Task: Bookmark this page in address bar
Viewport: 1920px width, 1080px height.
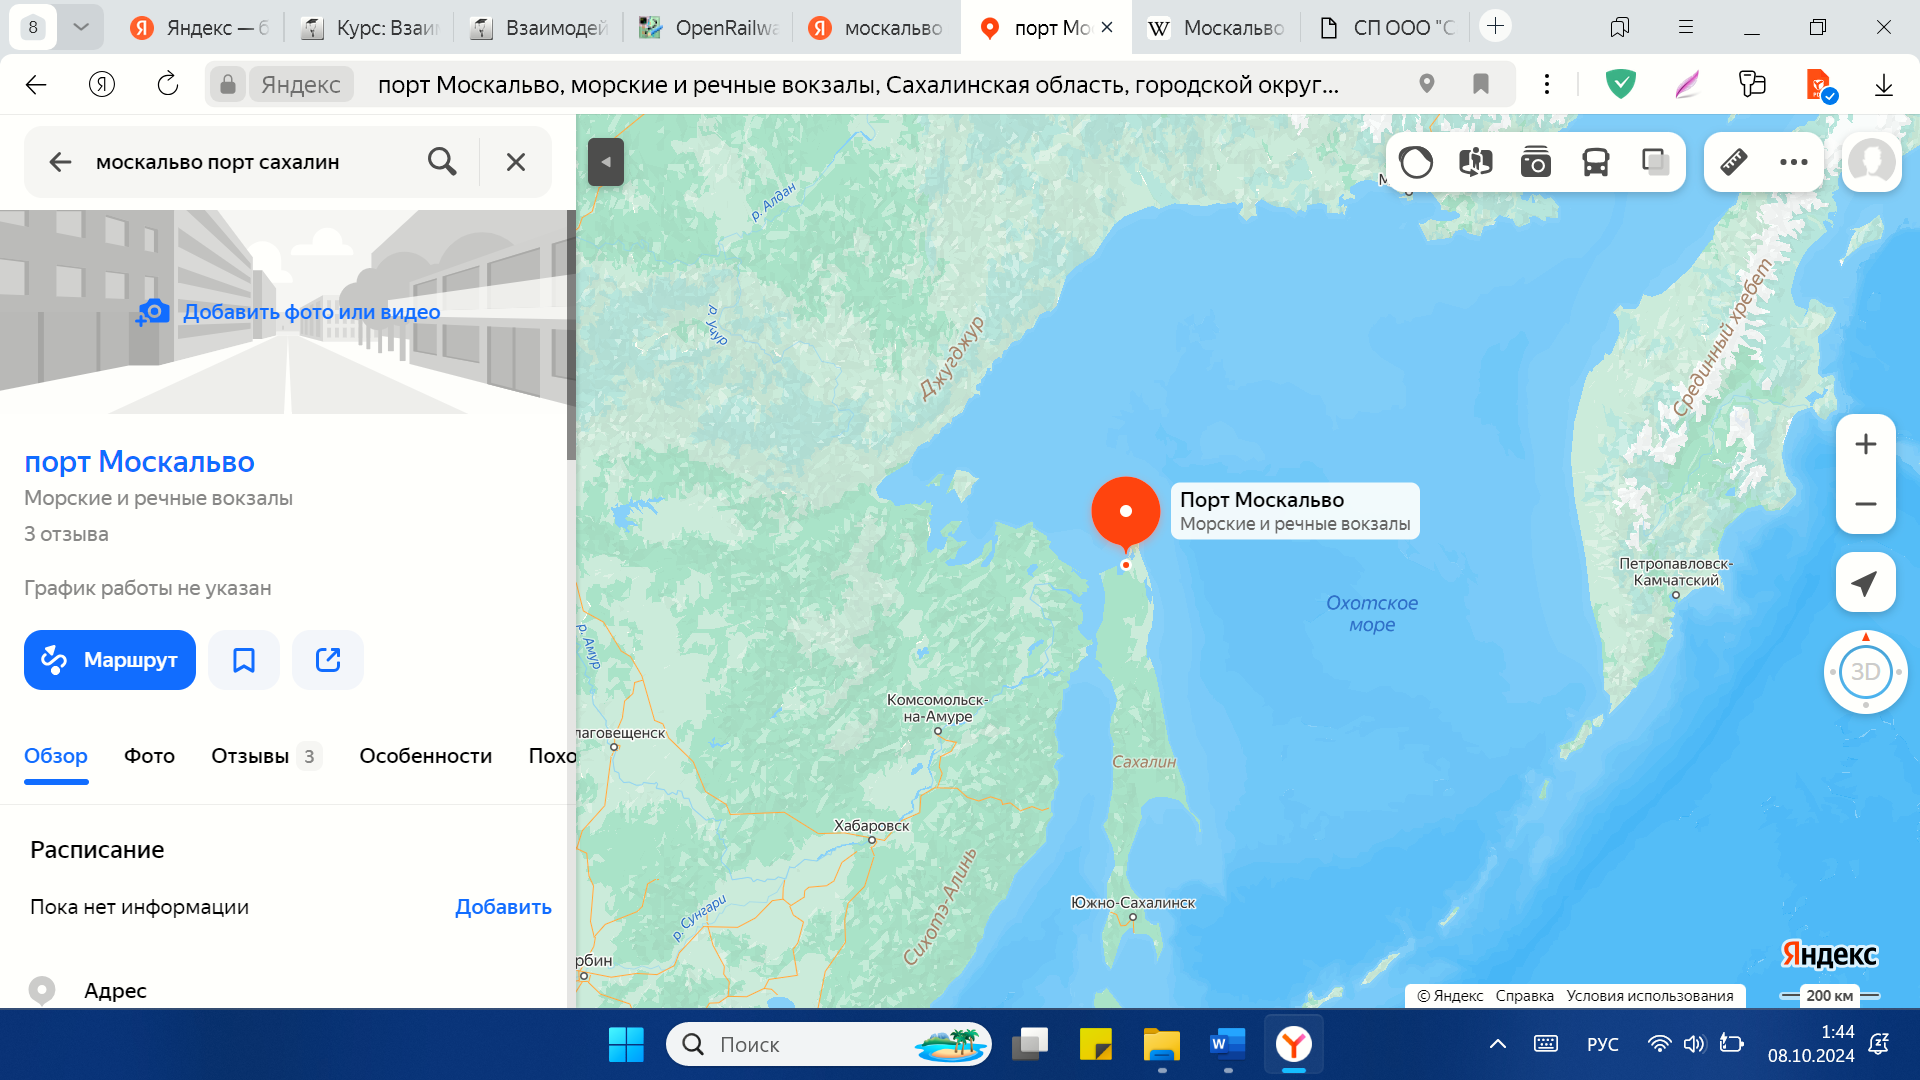Action: (1481, 85)
